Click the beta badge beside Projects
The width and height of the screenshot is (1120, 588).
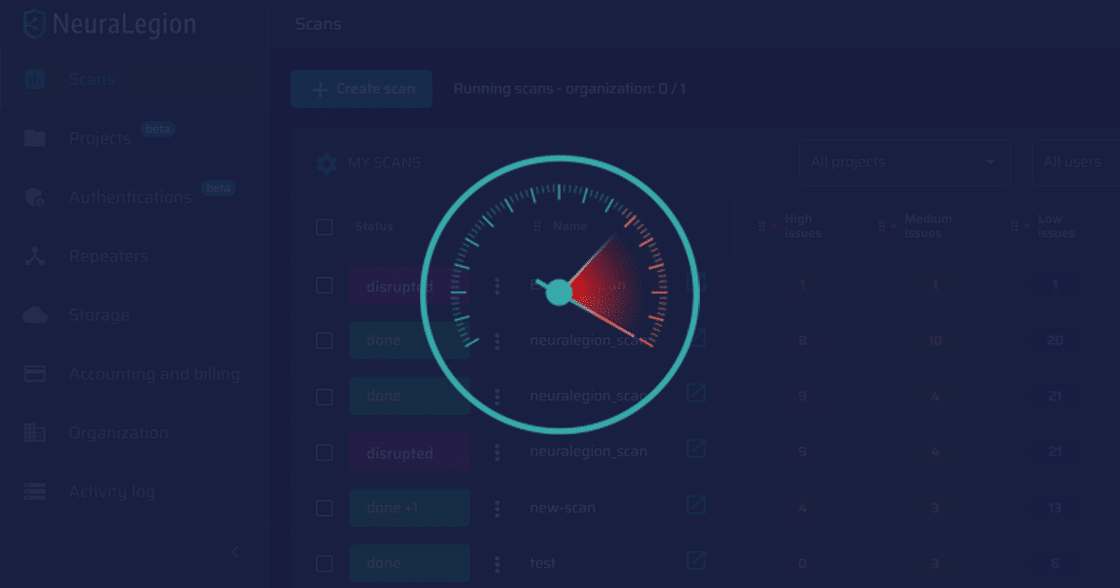[x=157, y=129]
